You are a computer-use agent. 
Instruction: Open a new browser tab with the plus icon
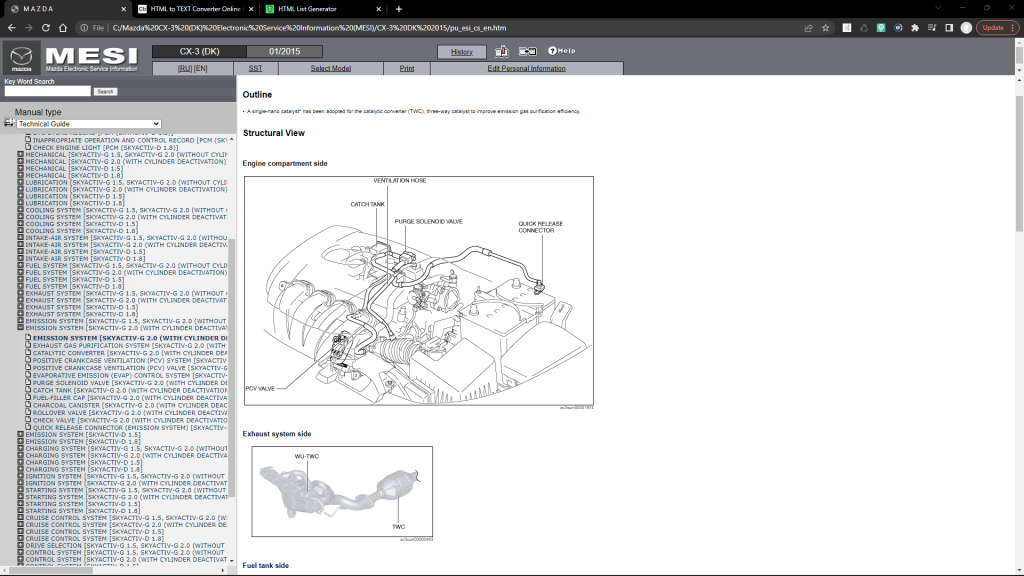click(398, 9)
